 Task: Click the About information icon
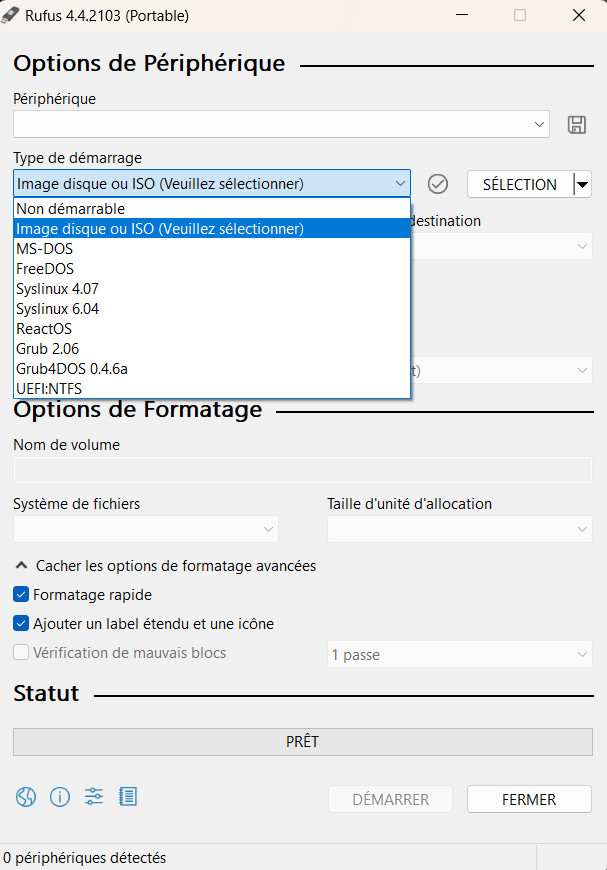click(60, 797)
